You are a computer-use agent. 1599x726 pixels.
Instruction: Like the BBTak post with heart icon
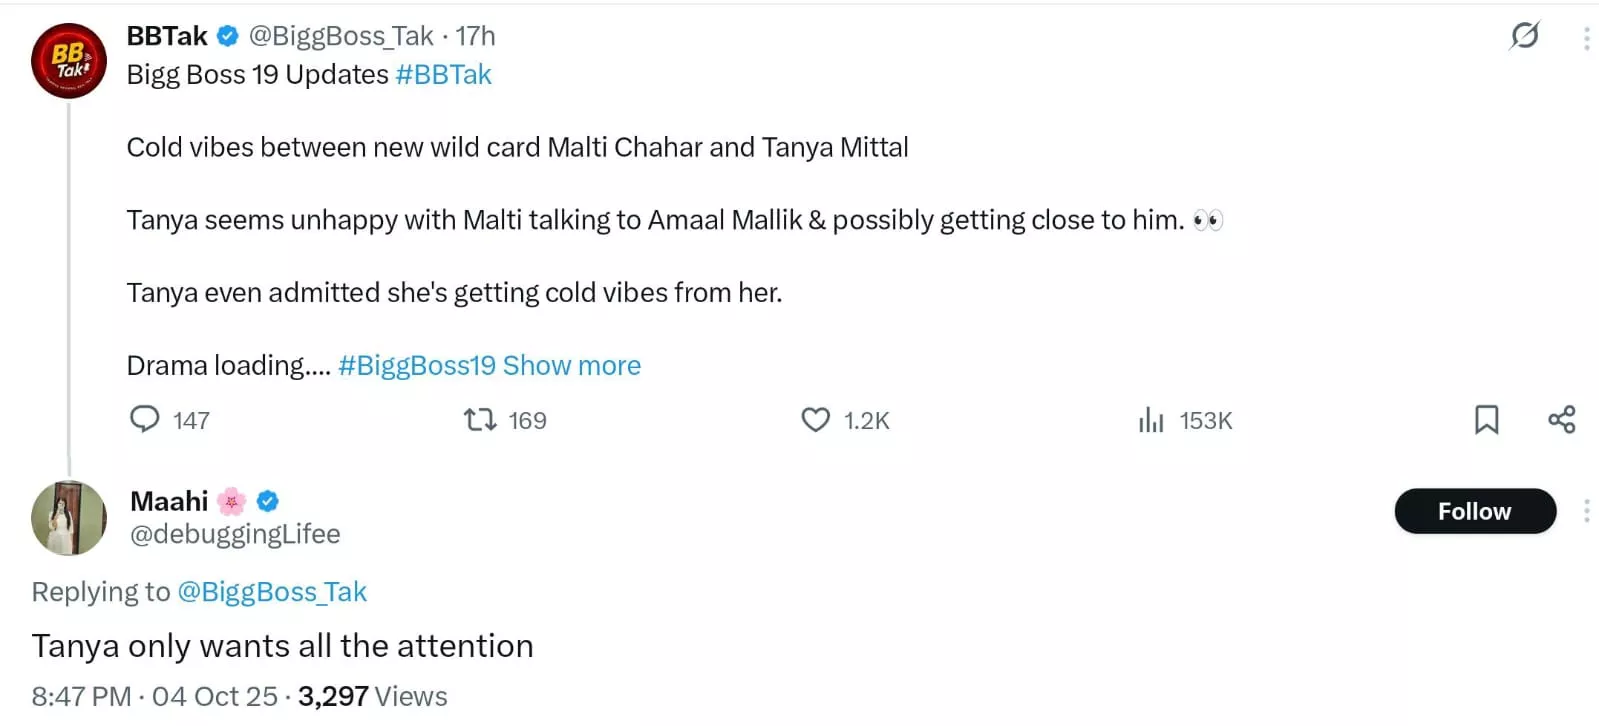tap(815, 420)
